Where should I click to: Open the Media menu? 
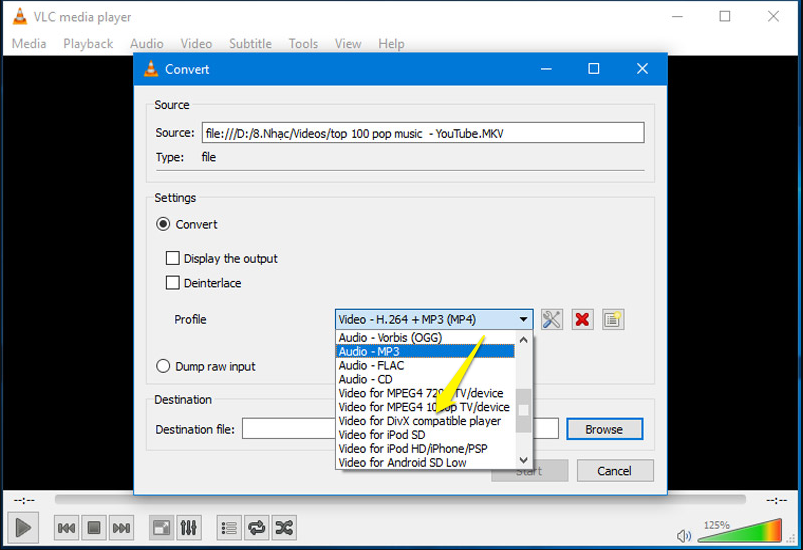point(29,44)
